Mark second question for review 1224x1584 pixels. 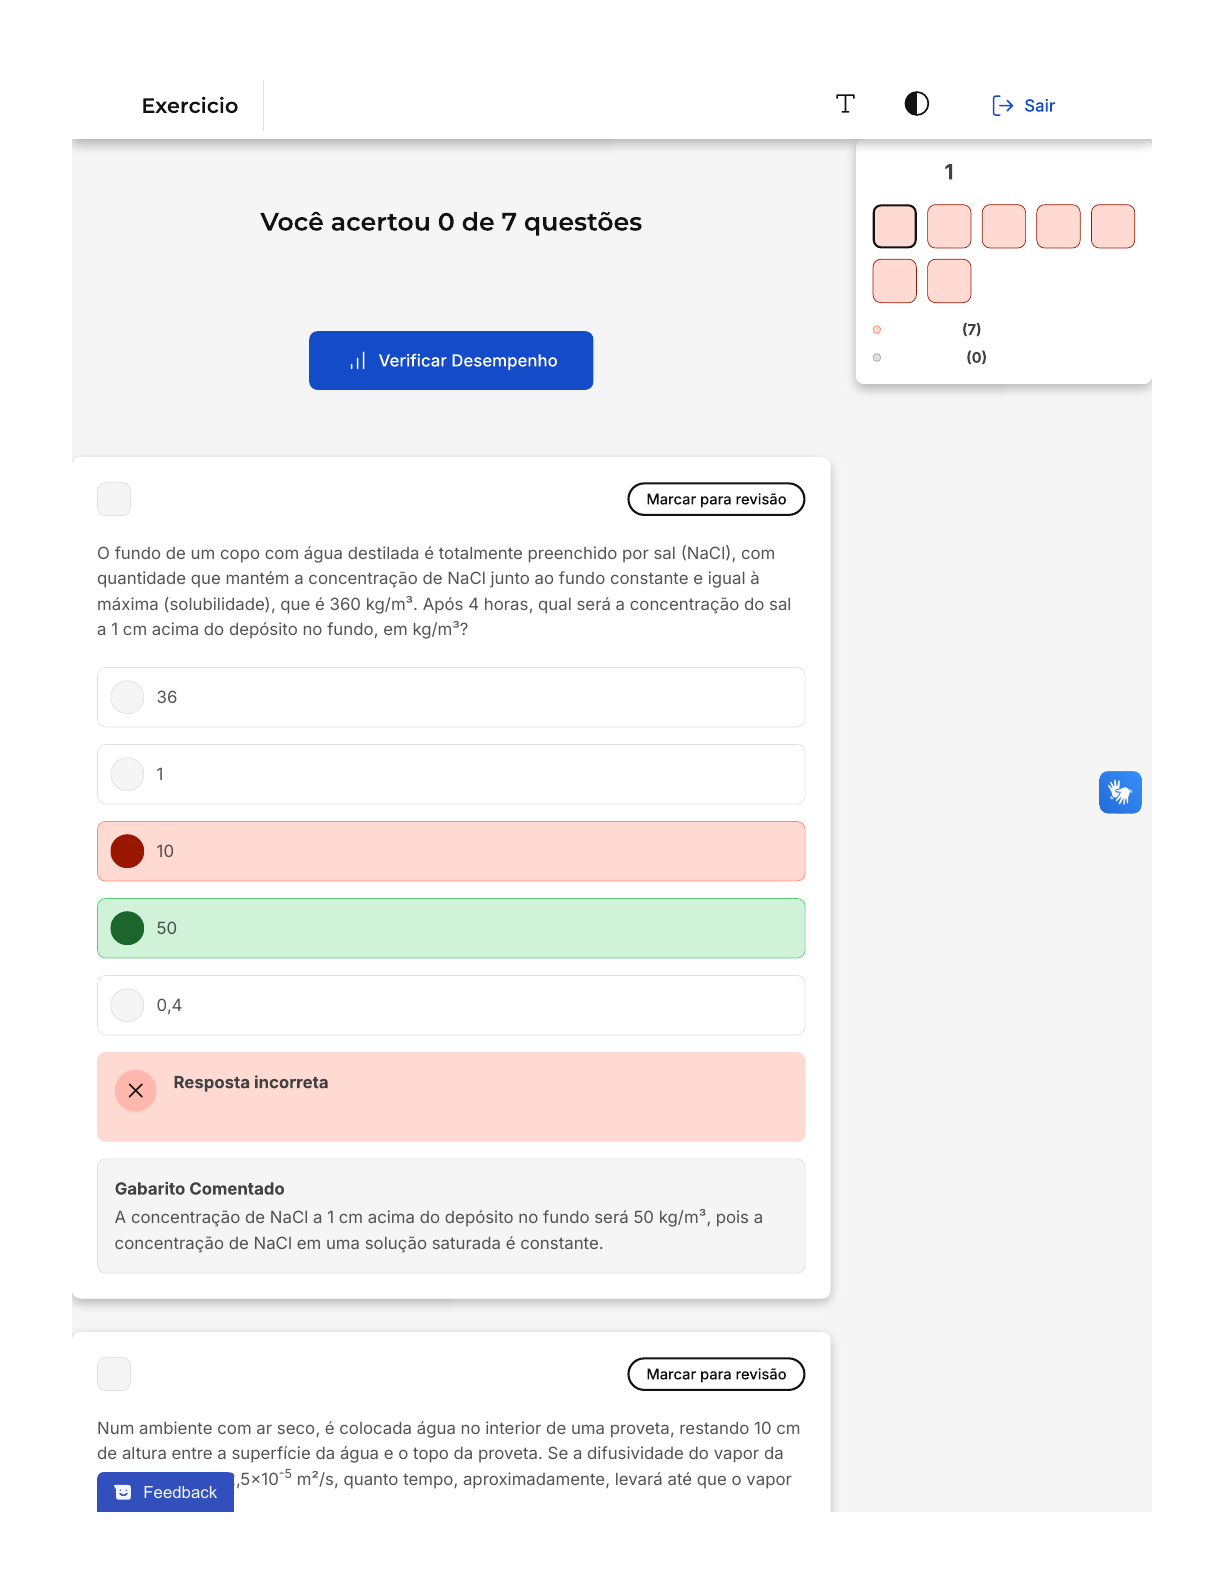coord(716,1374)
